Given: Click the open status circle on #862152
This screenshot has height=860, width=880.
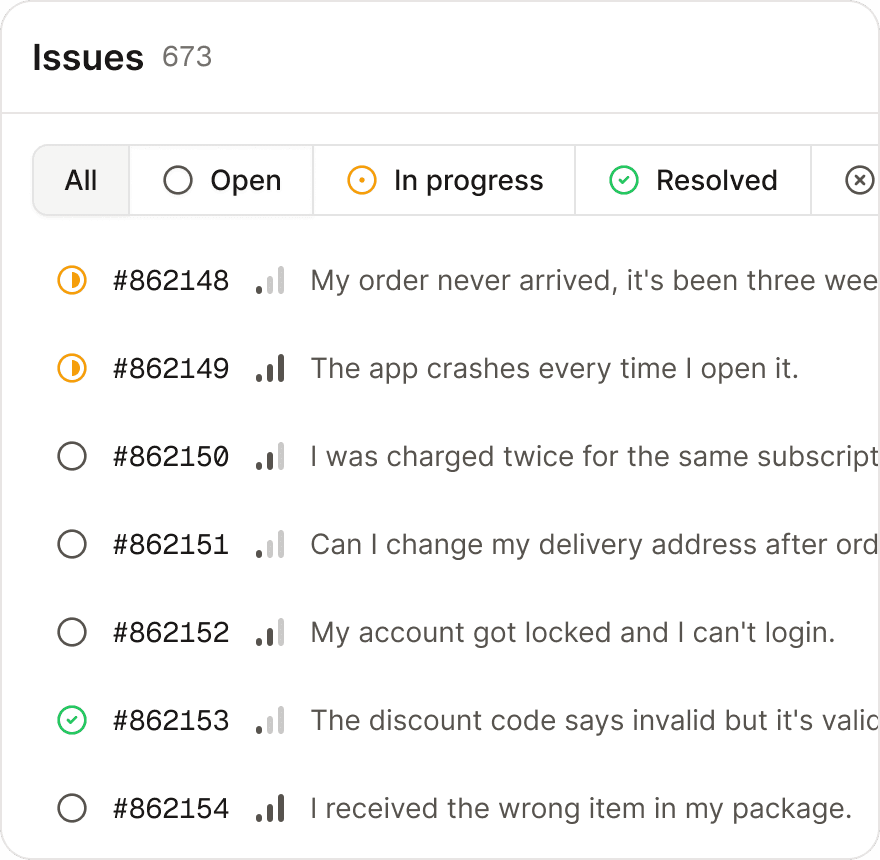Looking at the screenshot, I should pyautogui.click(x=72, y=632).
